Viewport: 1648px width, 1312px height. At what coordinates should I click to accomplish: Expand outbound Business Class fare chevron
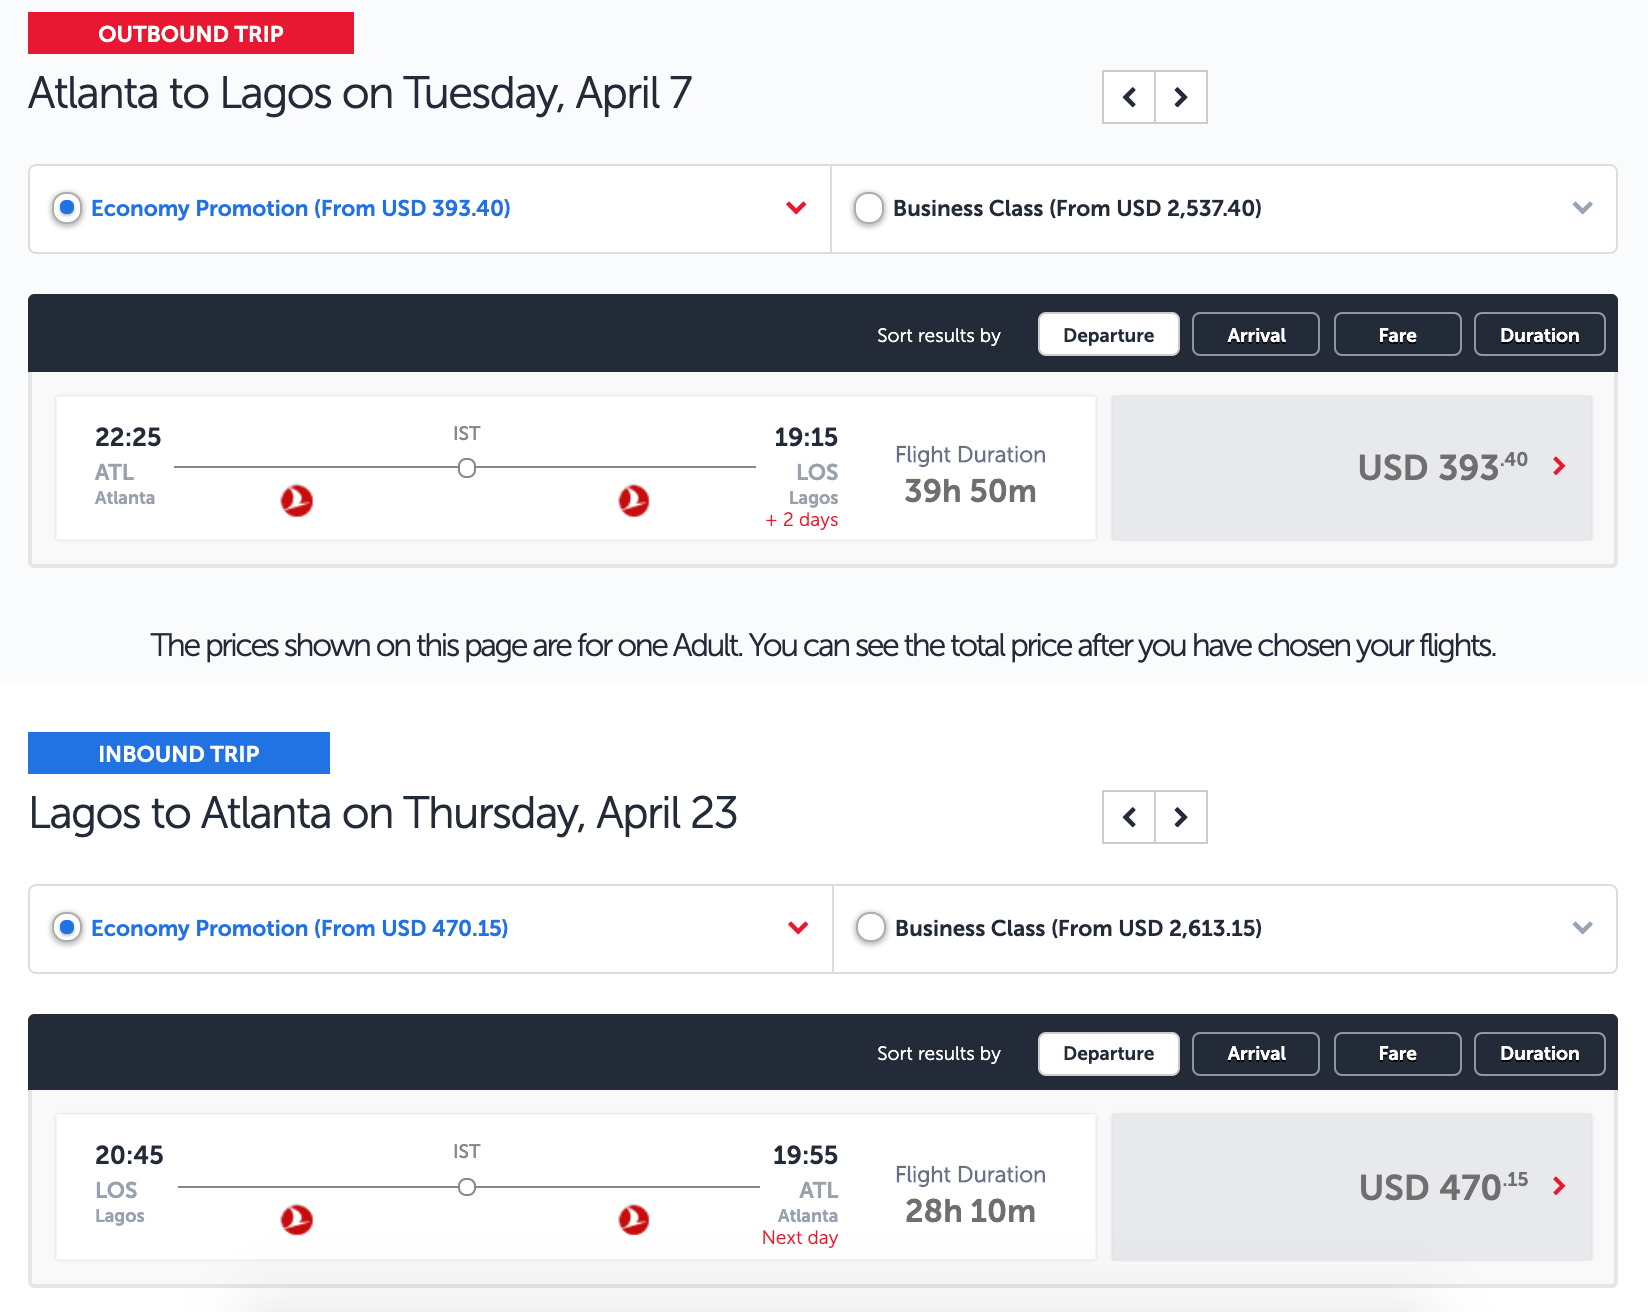click(x=1582, y=208)
